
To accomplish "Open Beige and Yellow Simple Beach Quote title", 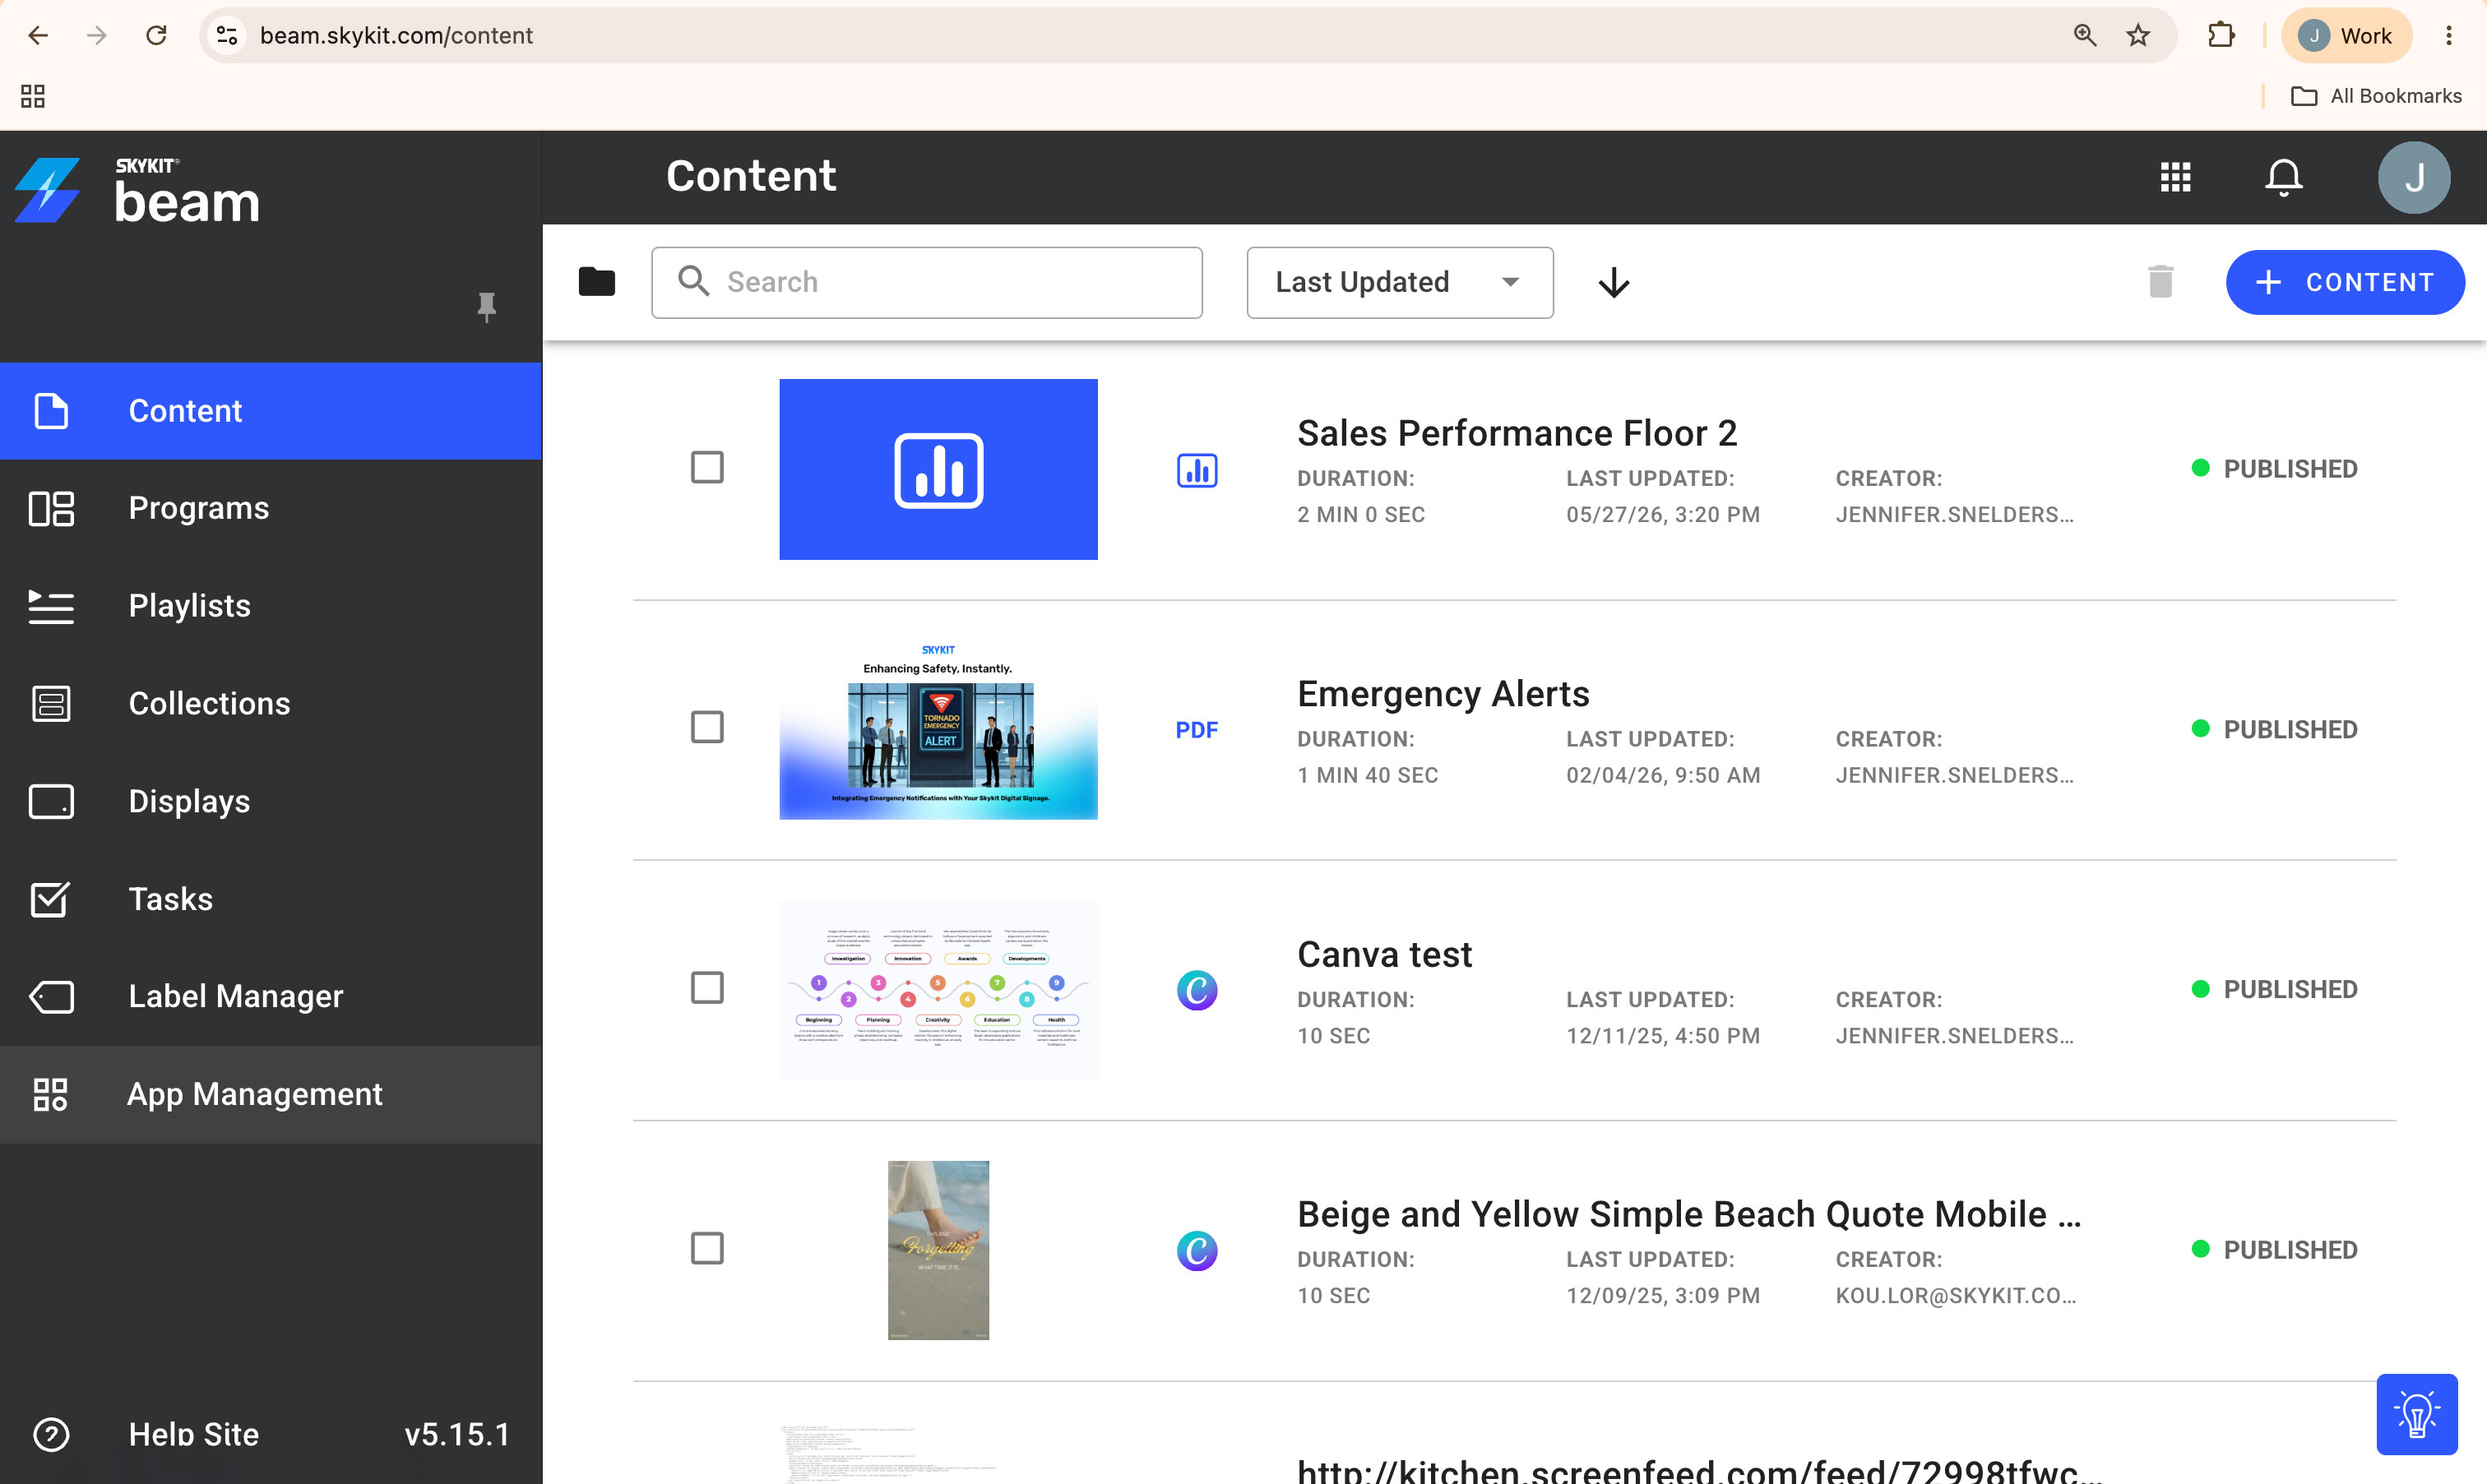I will (1689, 1214).
